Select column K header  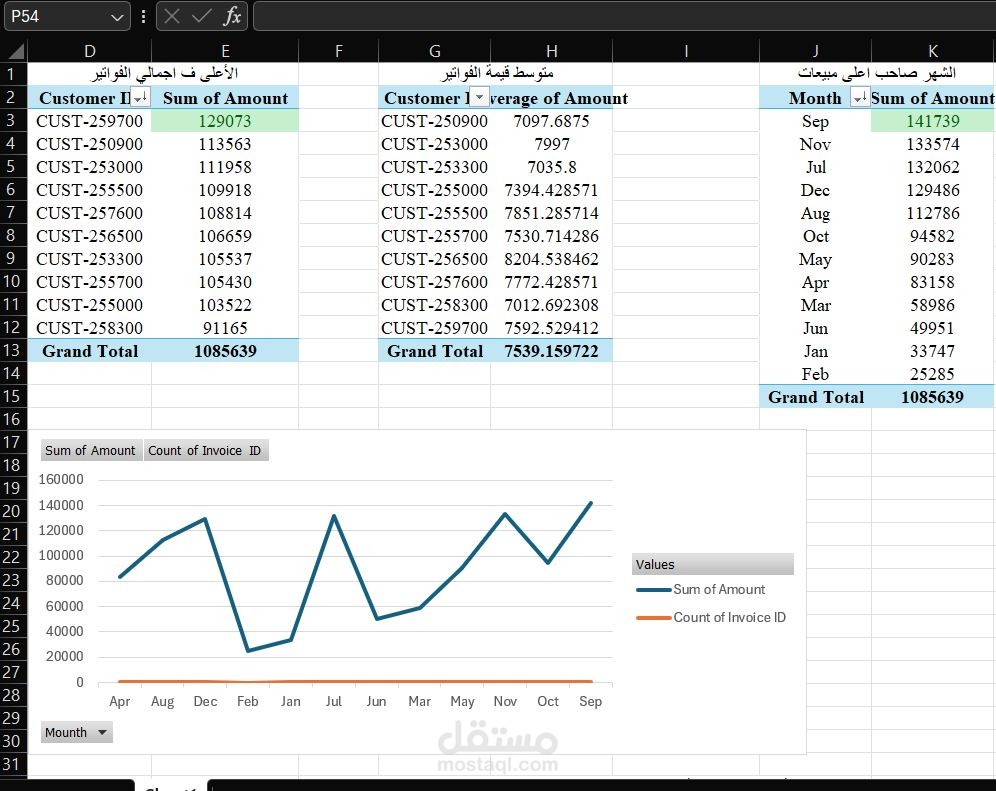(x=932, y=51)
